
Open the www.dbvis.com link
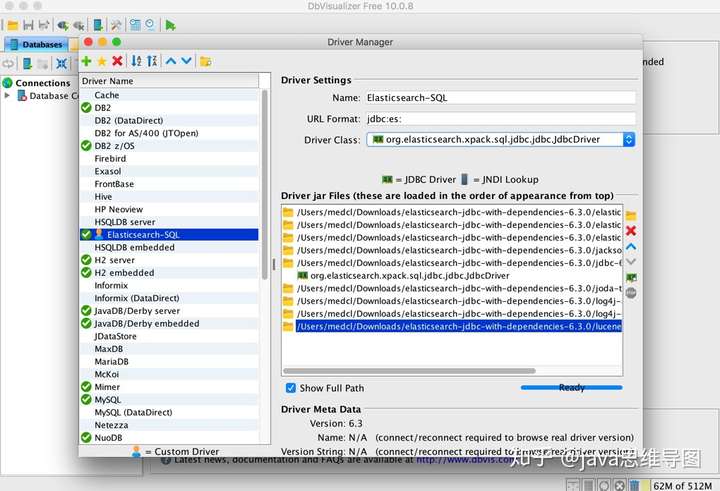(465, 460)
